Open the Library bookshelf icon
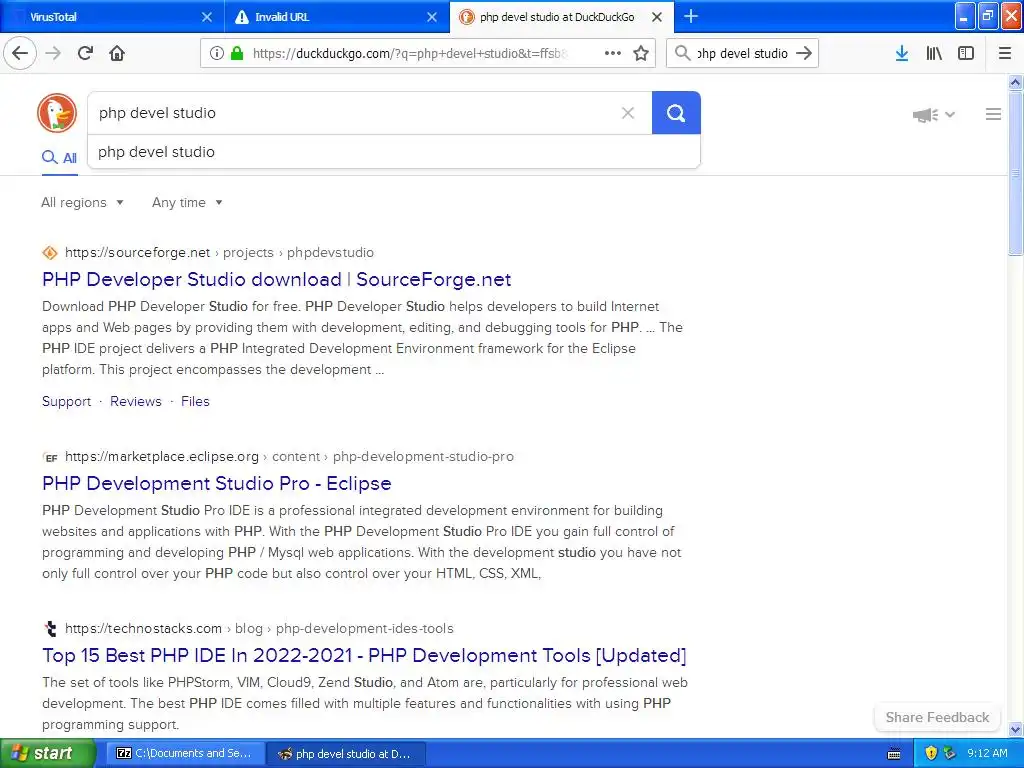This screenshot has height=768, width=1024. point(934,54)
